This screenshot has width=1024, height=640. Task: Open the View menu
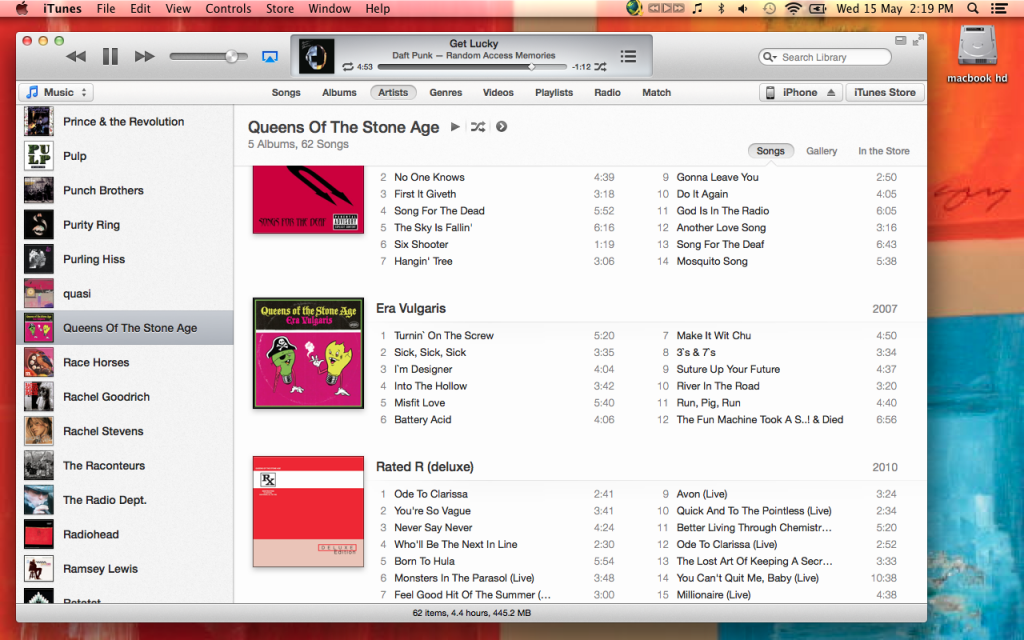(x=178, y=8)
